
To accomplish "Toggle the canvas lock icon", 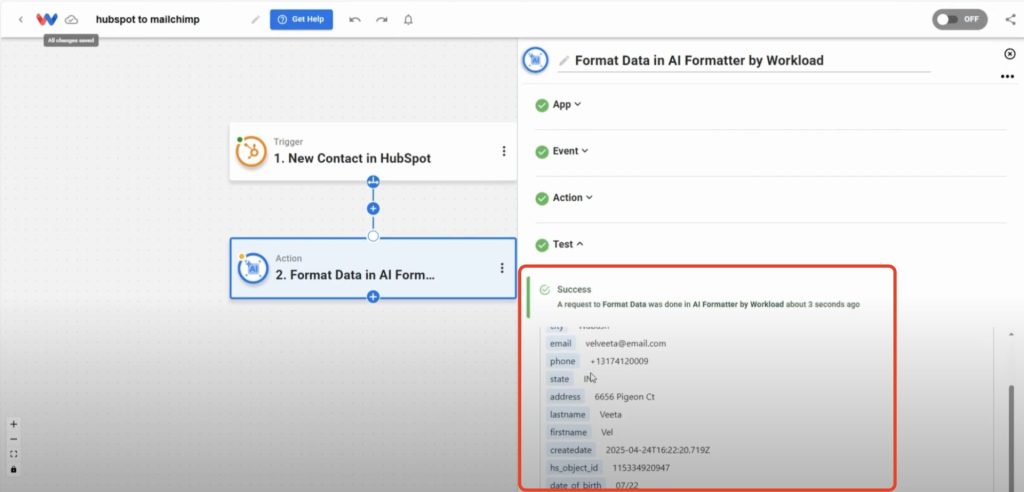I will (x=14, y=469).
